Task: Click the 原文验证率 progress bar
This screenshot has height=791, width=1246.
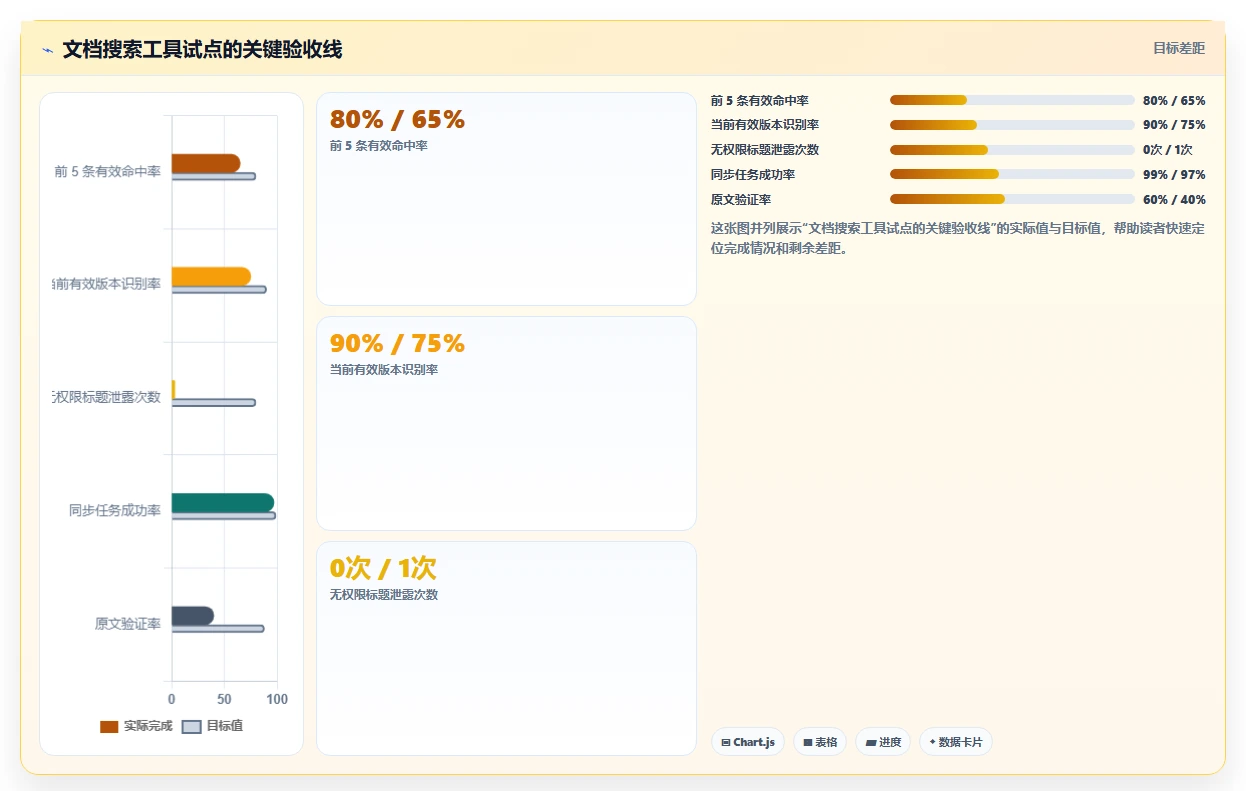Action: pyautogui.click(x=1012, y=199)
